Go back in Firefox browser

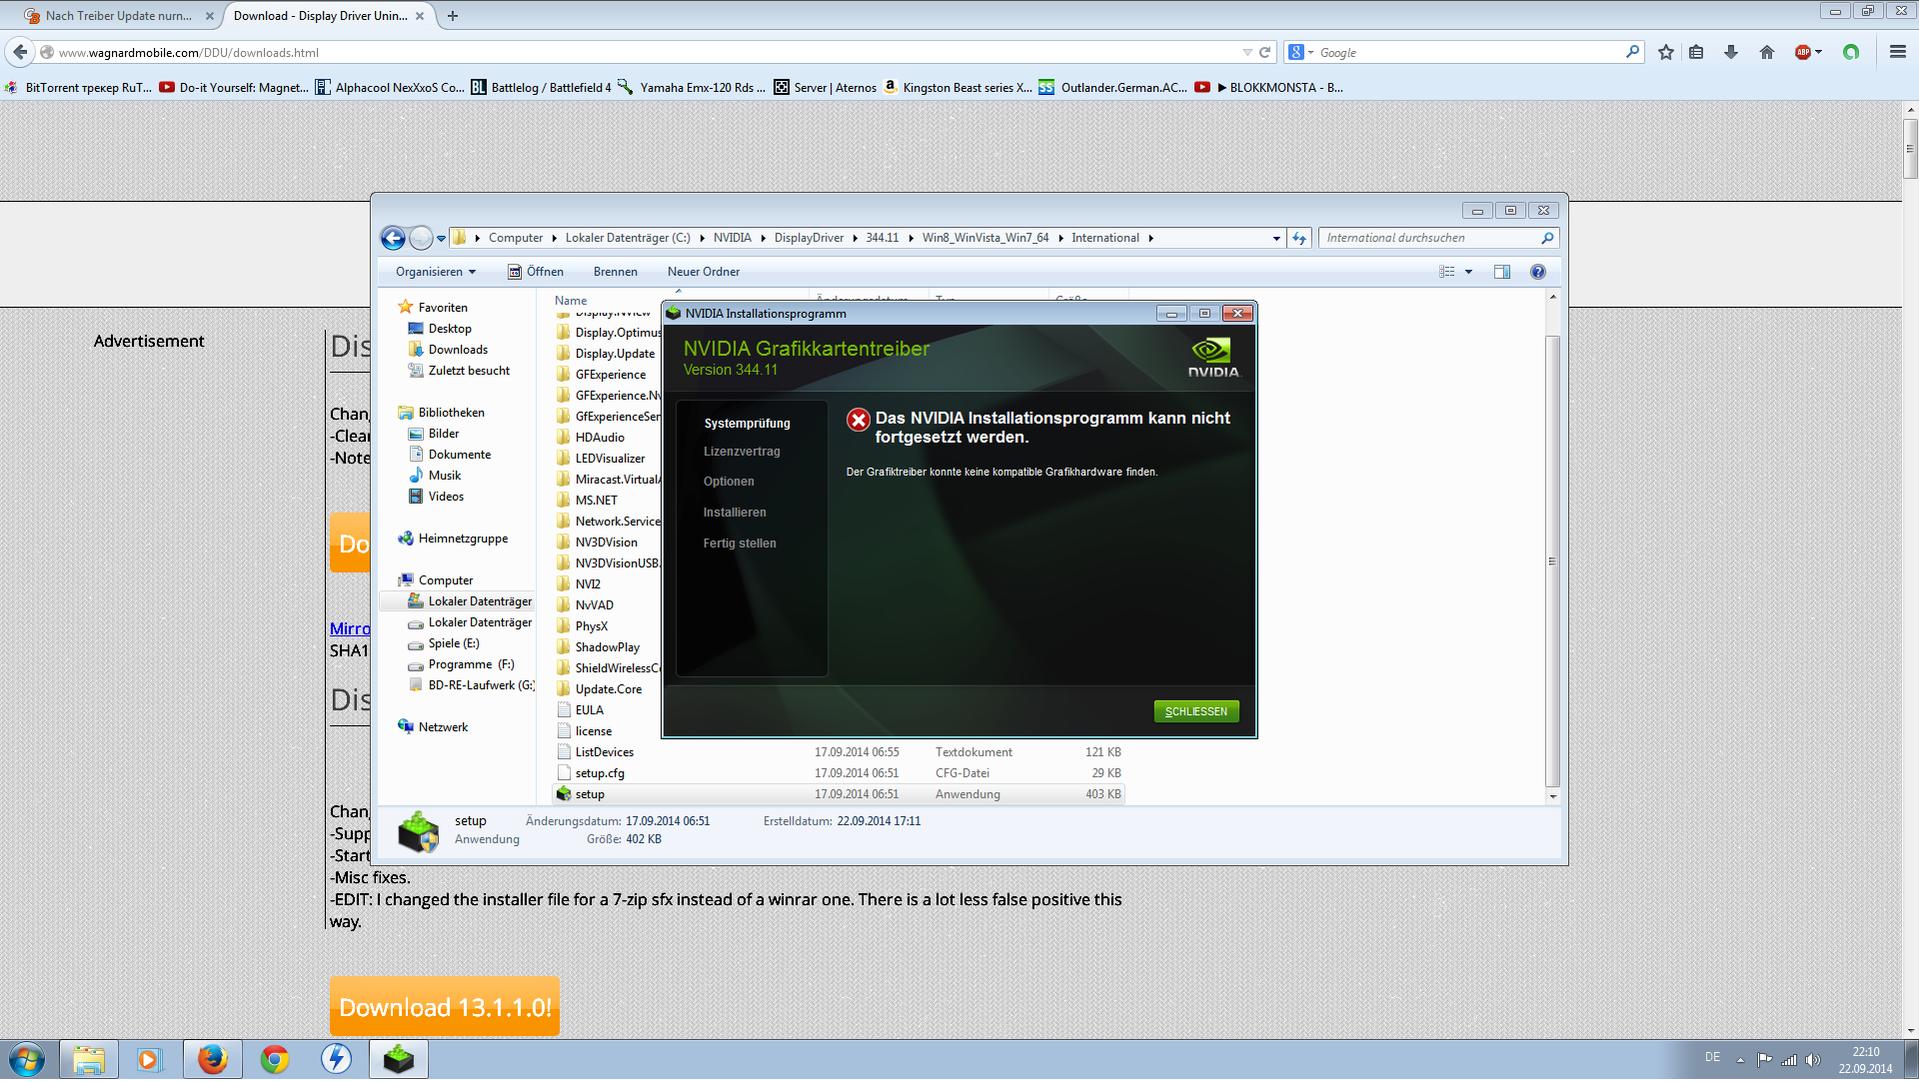point(20,52)
